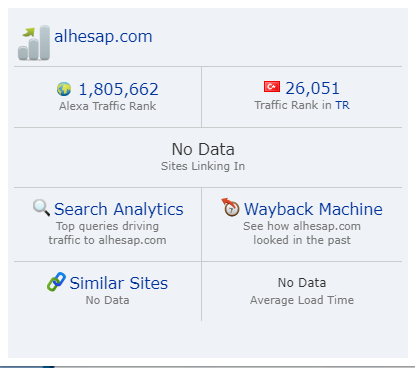Click the Average Load Time label
This screenshot has height=368, width=415.
(302, 300)
